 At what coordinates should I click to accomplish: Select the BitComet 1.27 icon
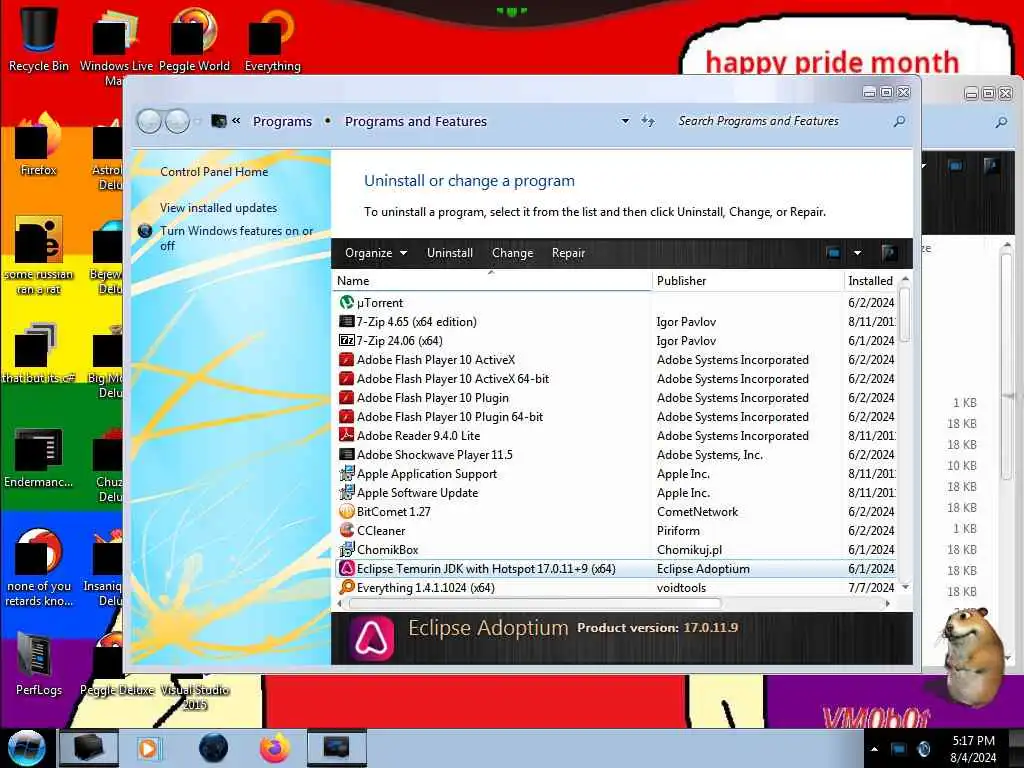(346, 511)
